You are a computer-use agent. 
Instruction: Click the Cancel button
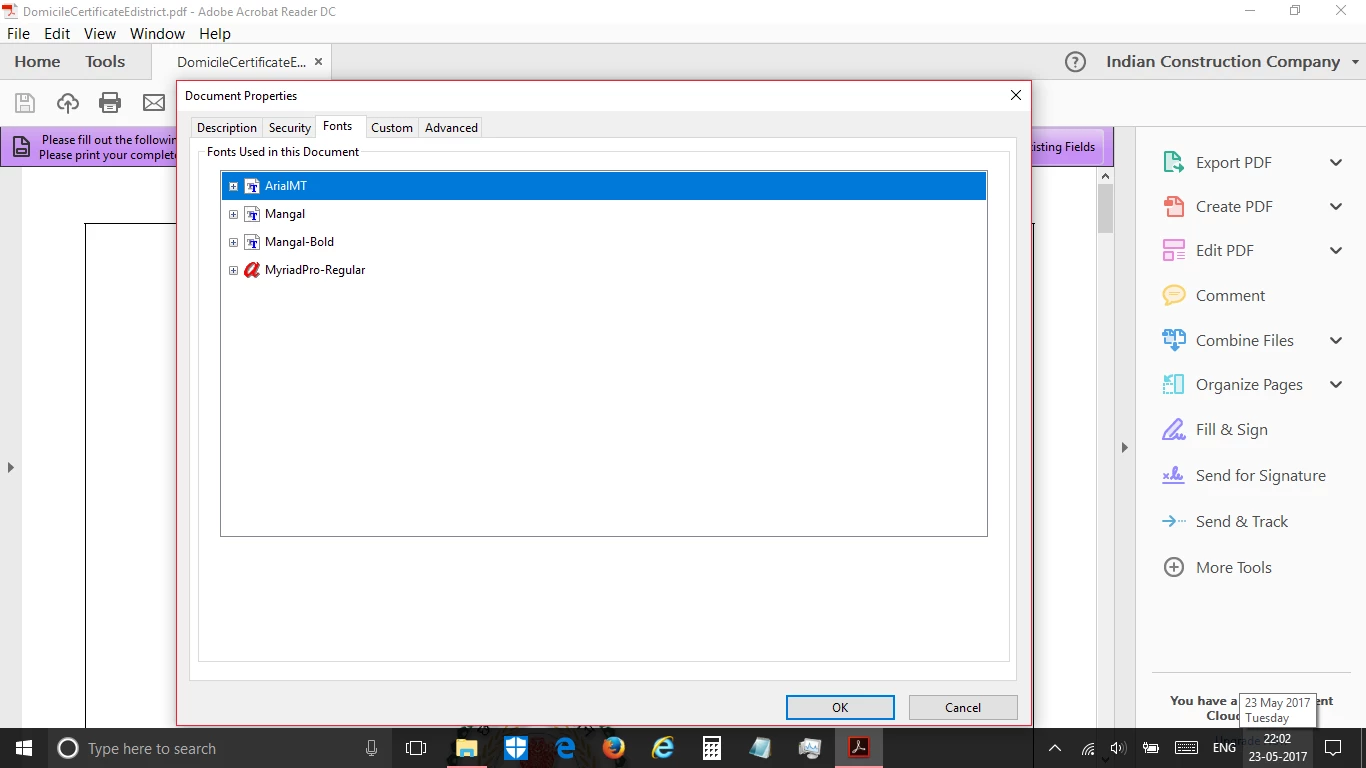click(963, 707)
